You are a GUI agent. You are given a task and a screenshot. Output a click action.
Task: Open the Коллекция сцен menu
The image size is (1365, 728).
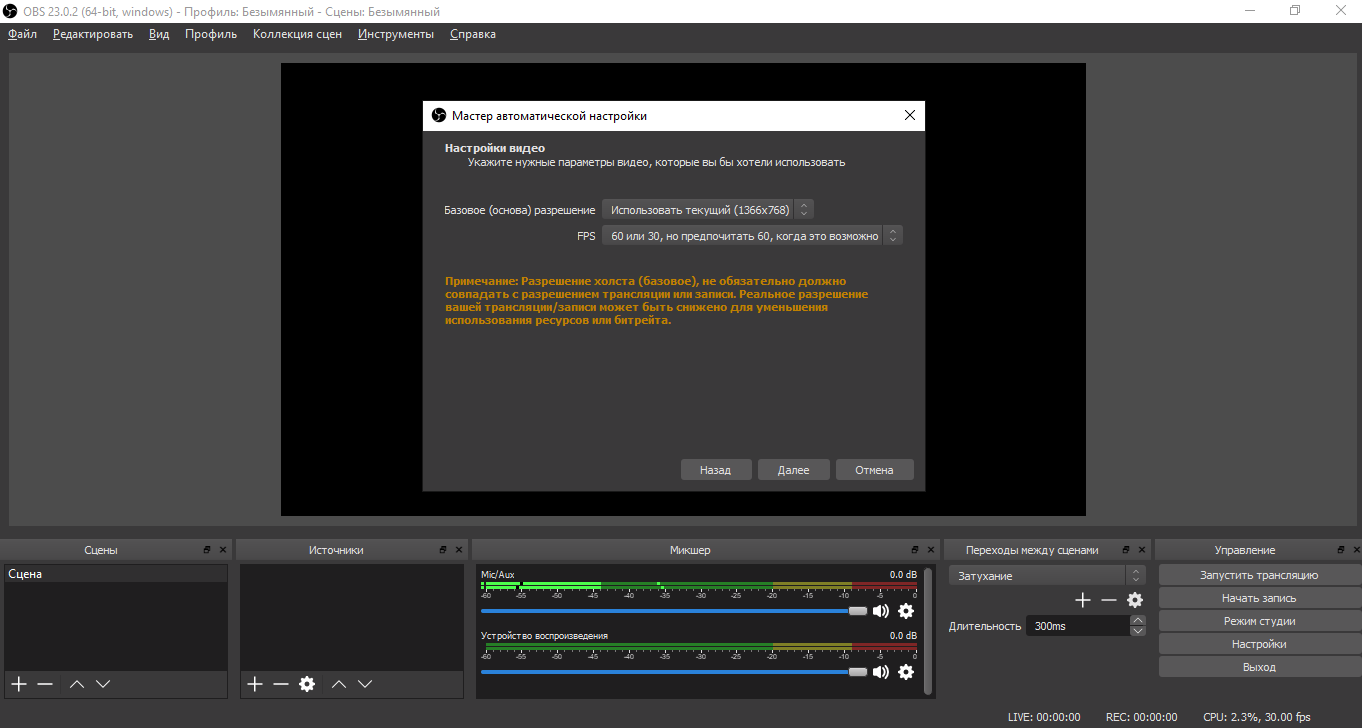tap(297, 34)
